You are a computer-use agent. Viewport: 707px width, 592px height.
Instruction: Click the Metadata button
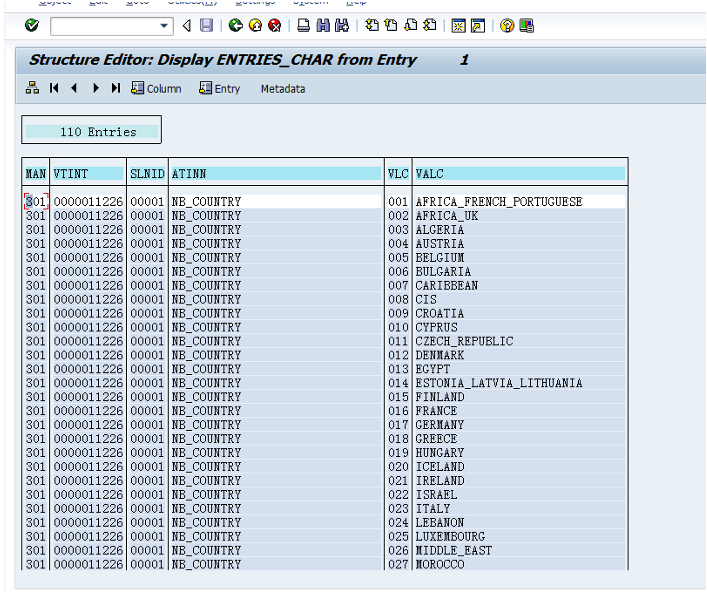tap(283, 89)
